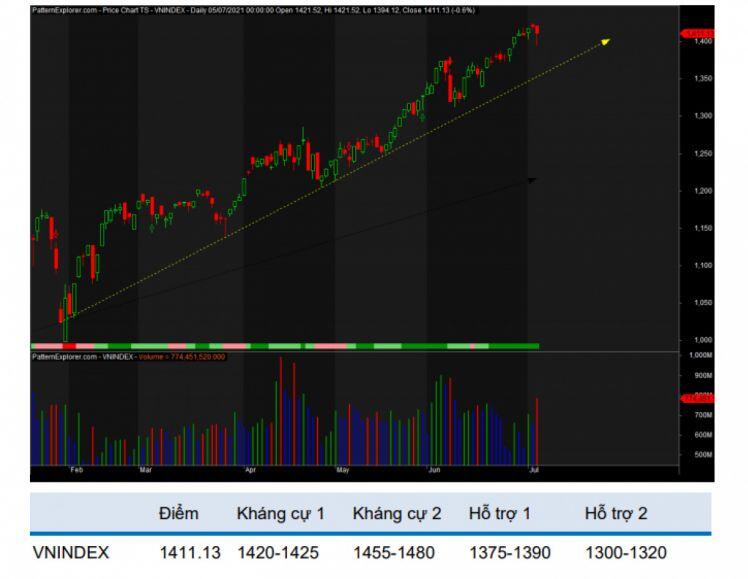Click the green-red color ribbon under chart
This screenshot has width=748, height=579.
285,346
